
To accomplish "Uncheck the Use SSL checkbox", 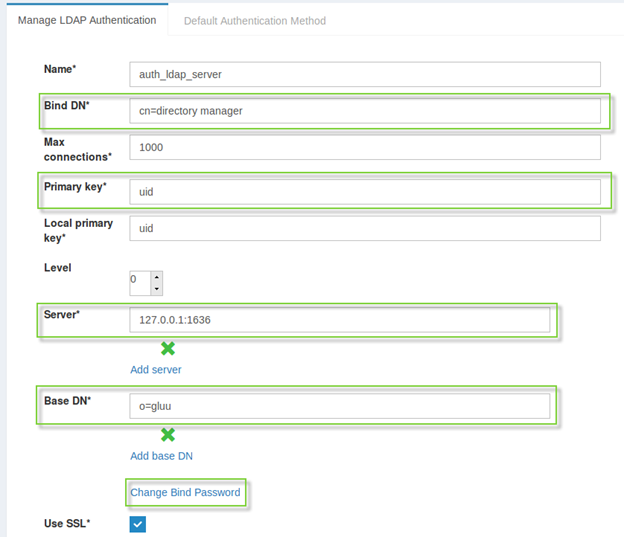I will coord(138,524).
